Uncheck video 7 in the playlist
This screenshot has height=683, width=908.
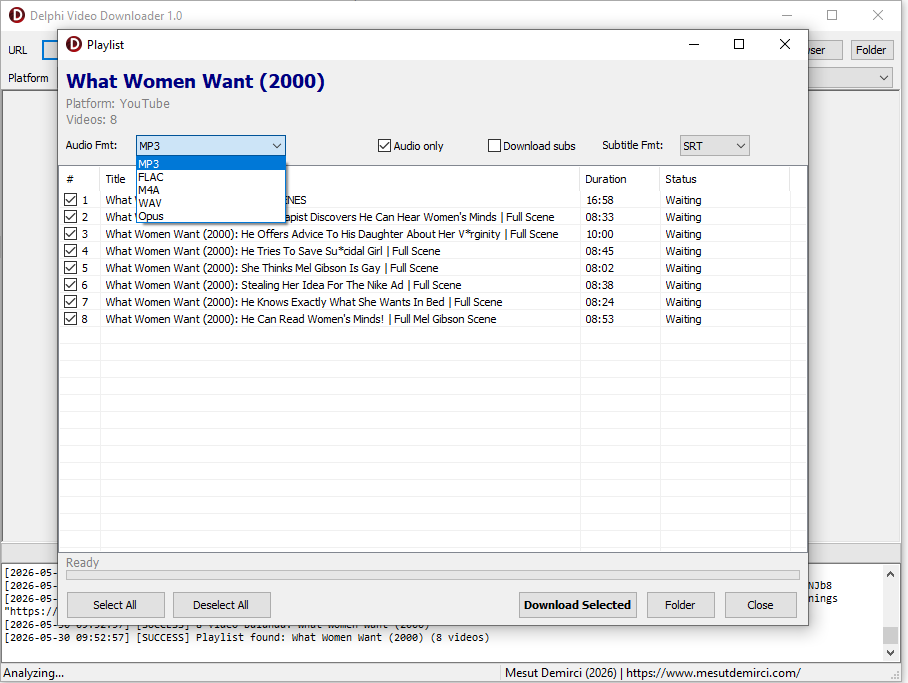tap(71, 302)
